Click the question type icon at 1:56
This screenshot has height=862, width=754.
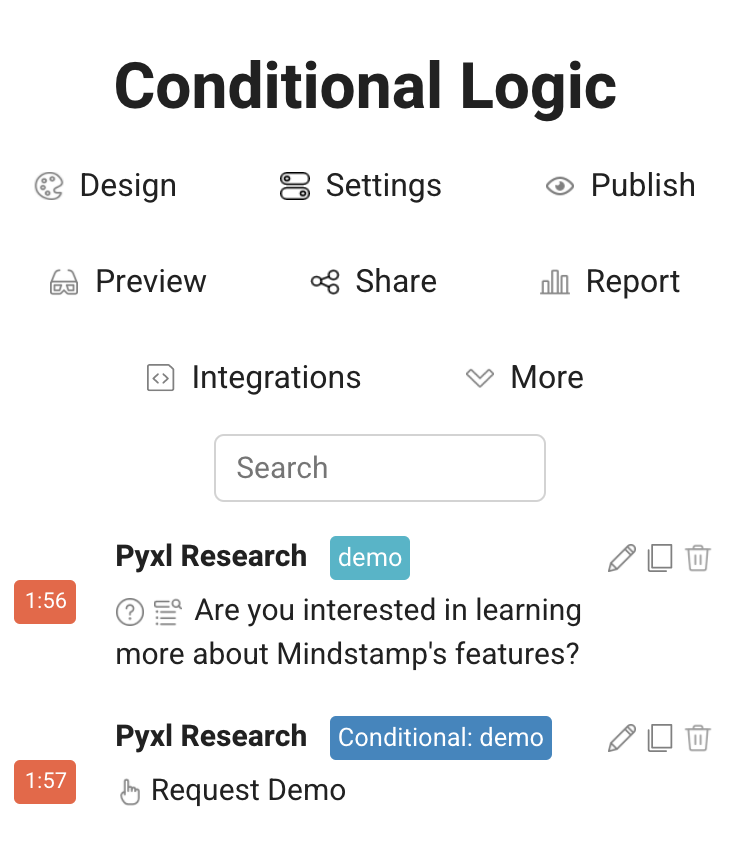(130, 612)
